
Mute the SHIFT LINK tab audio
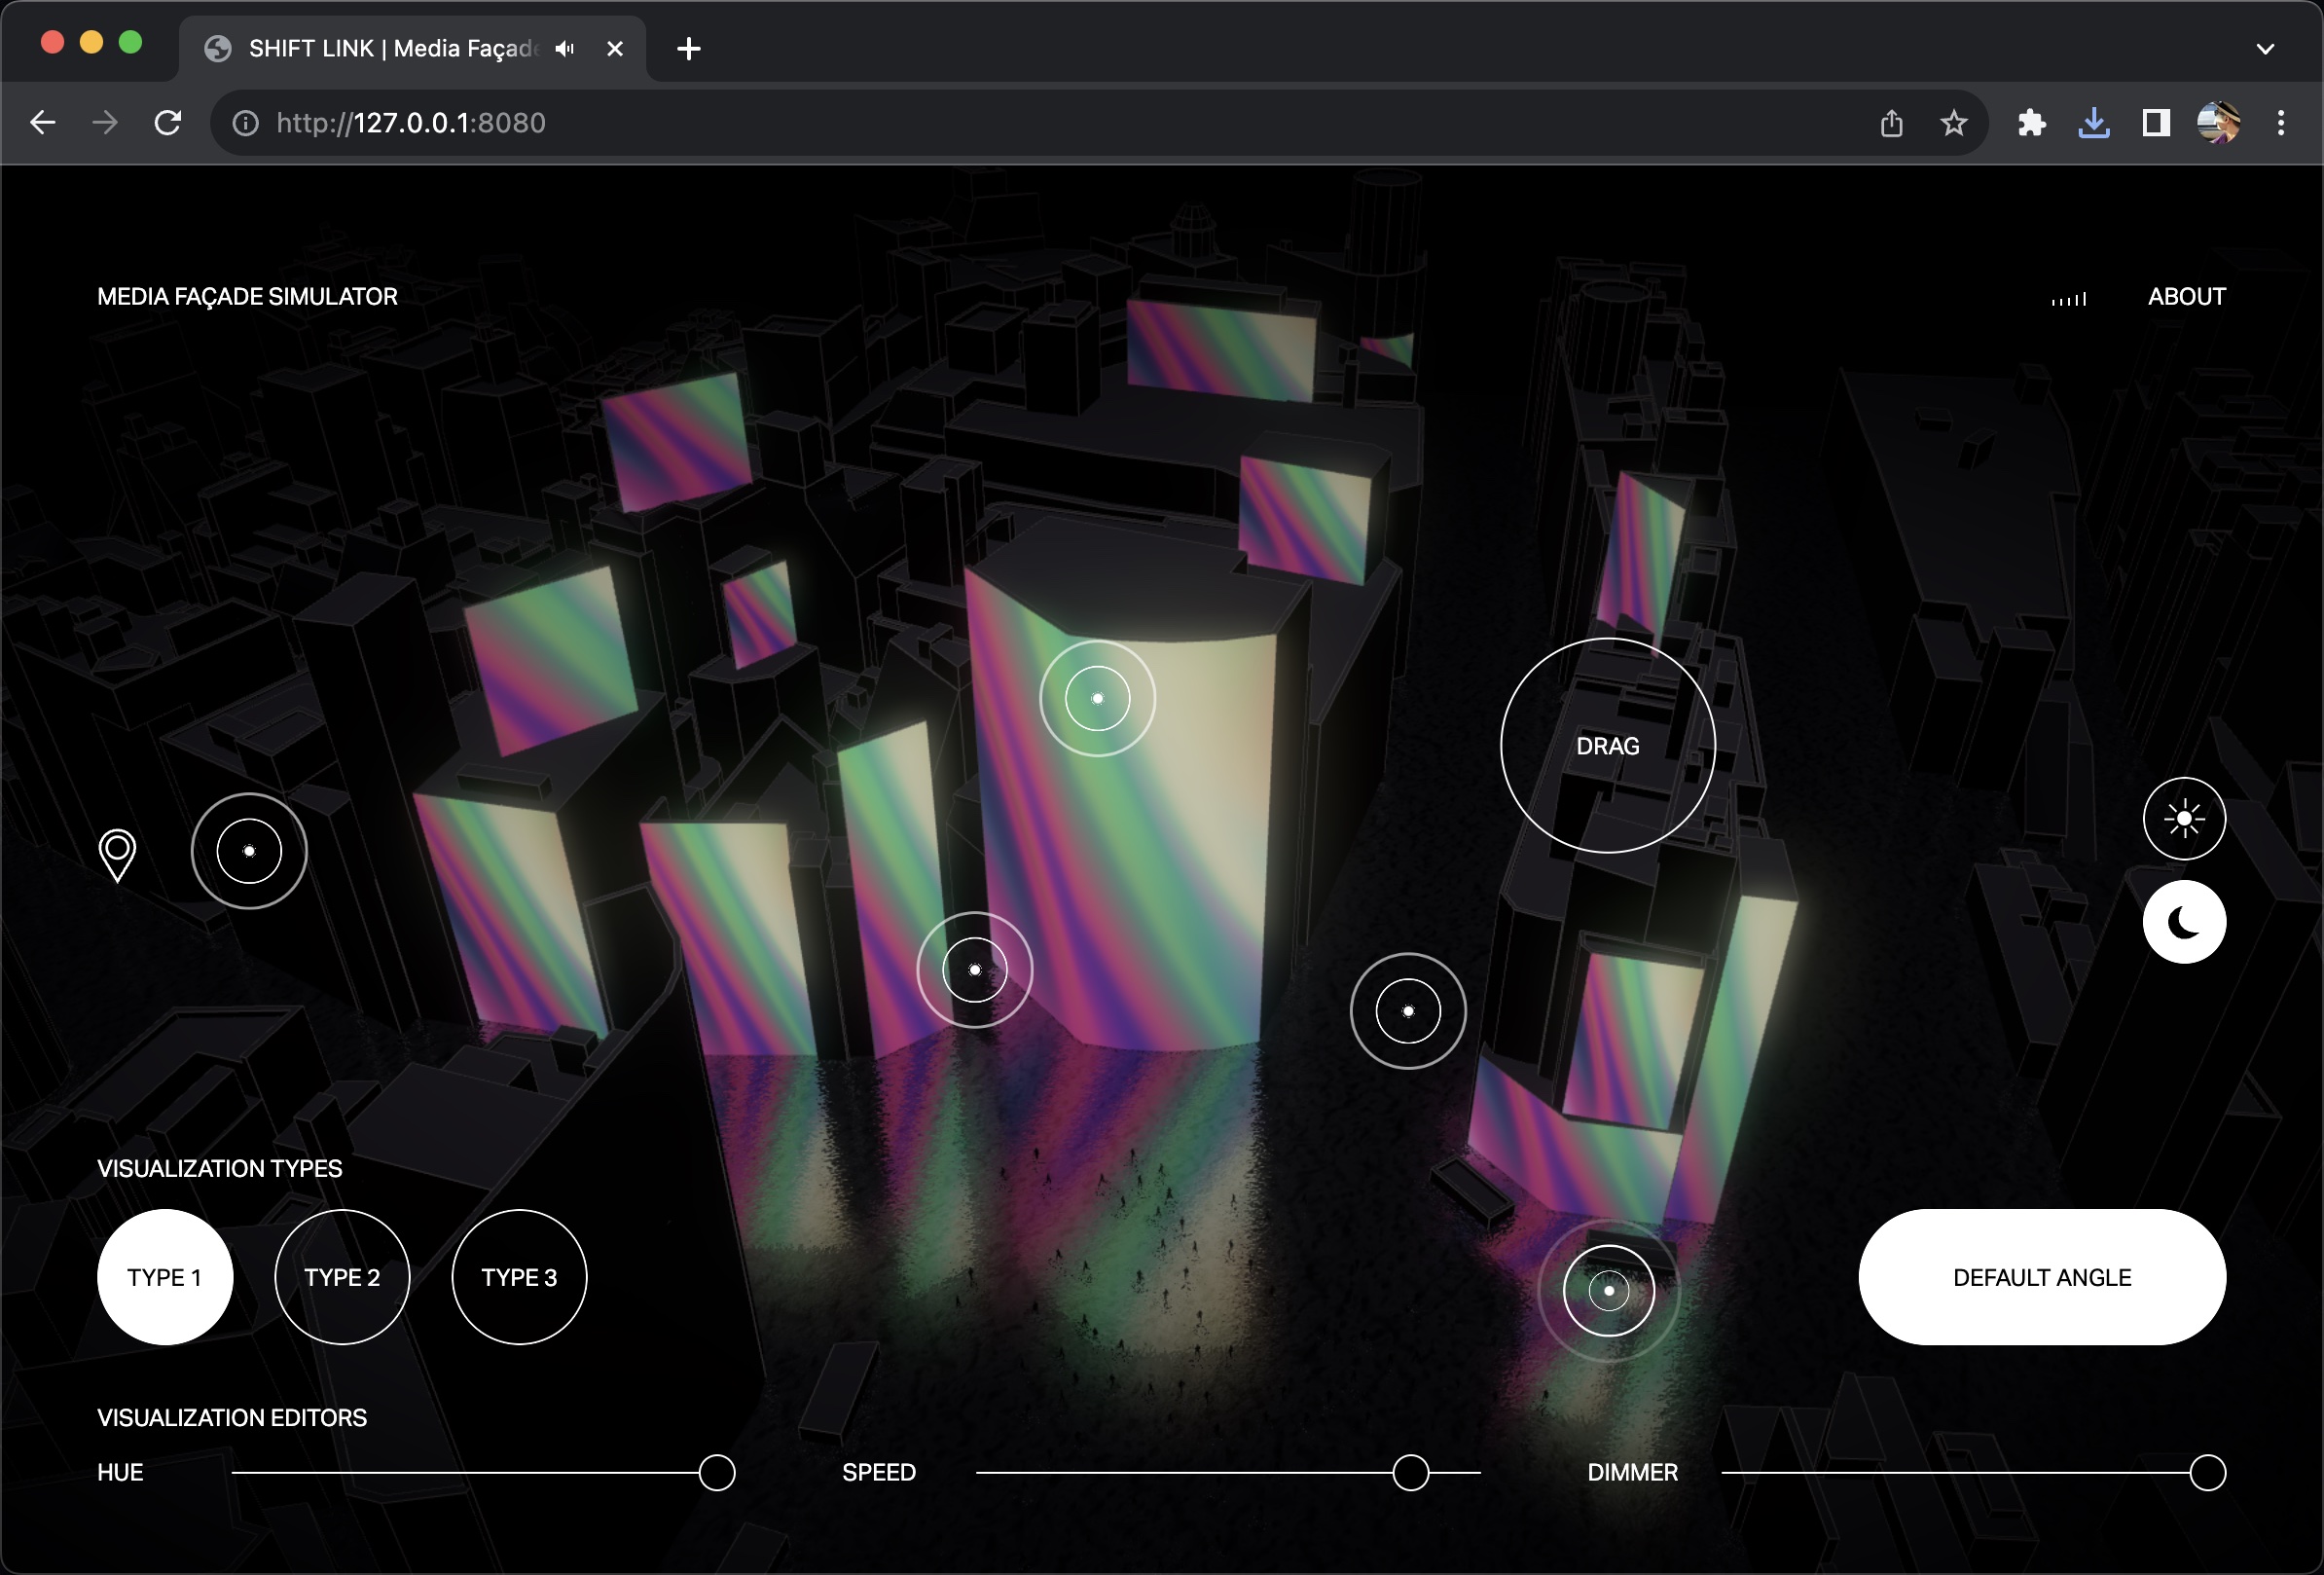[x=565, y=48]
